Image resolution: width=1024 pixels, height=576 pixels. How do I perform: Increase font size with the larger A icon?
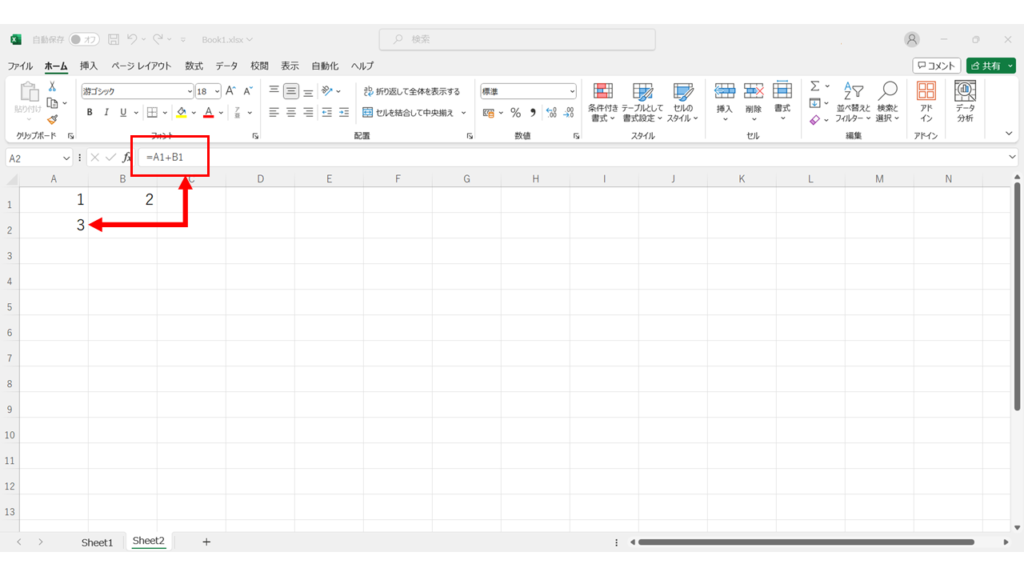230,91
